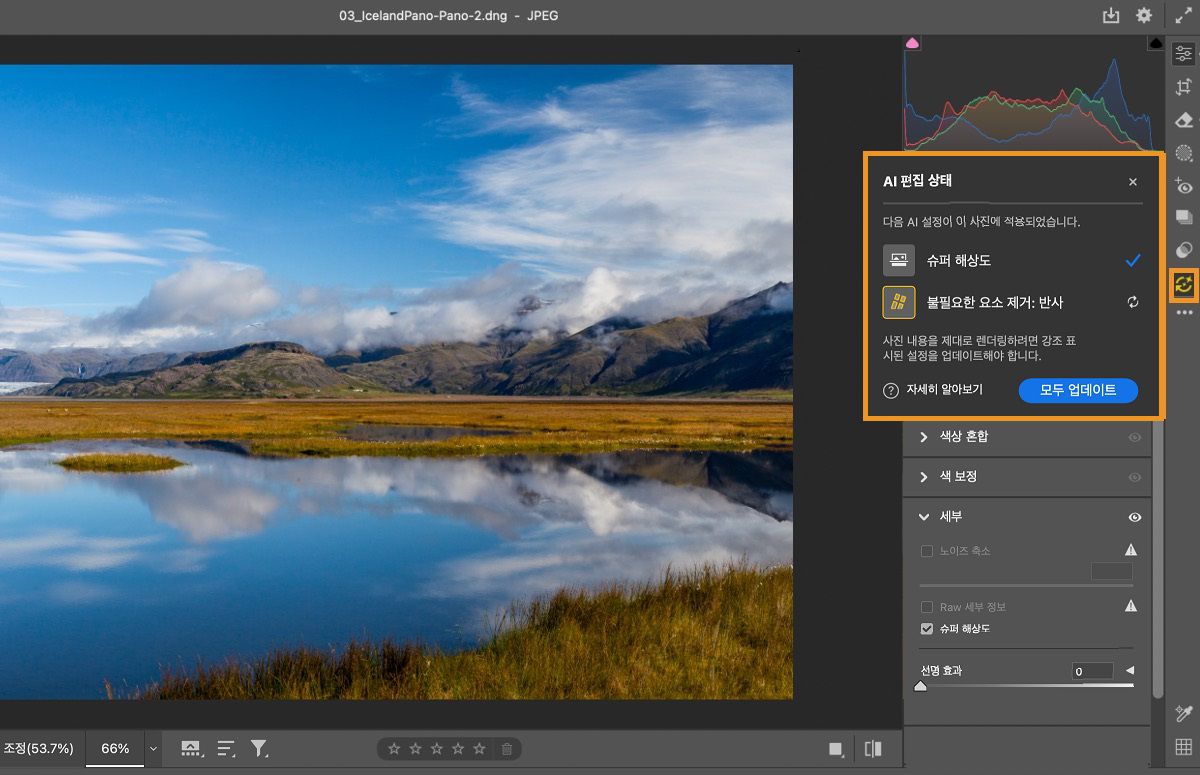The image size is (1200, 775).
Task: Toggle visibility of 색상 혼합 panel
Action: (x=1135, y=437)
